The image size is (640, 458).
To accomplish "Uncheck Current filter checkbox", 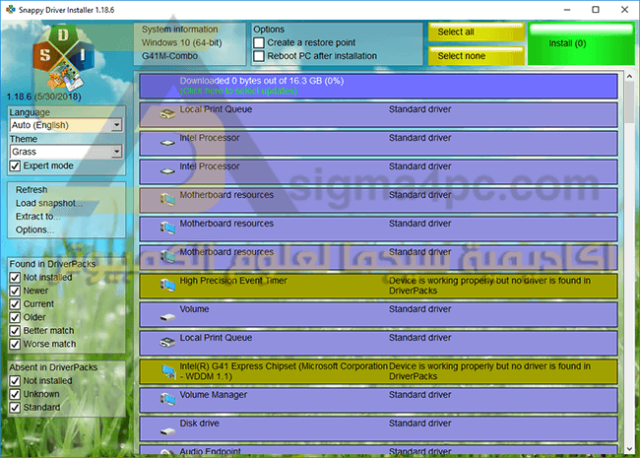I will click(15, 304).
